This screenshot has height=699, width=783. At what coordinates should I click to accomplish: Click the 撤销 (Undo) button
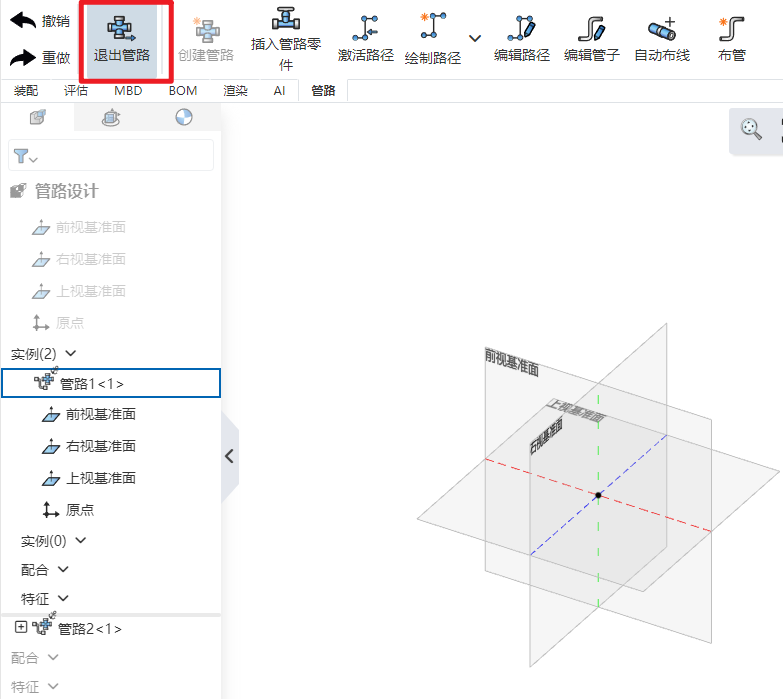(x=40, y=21)
